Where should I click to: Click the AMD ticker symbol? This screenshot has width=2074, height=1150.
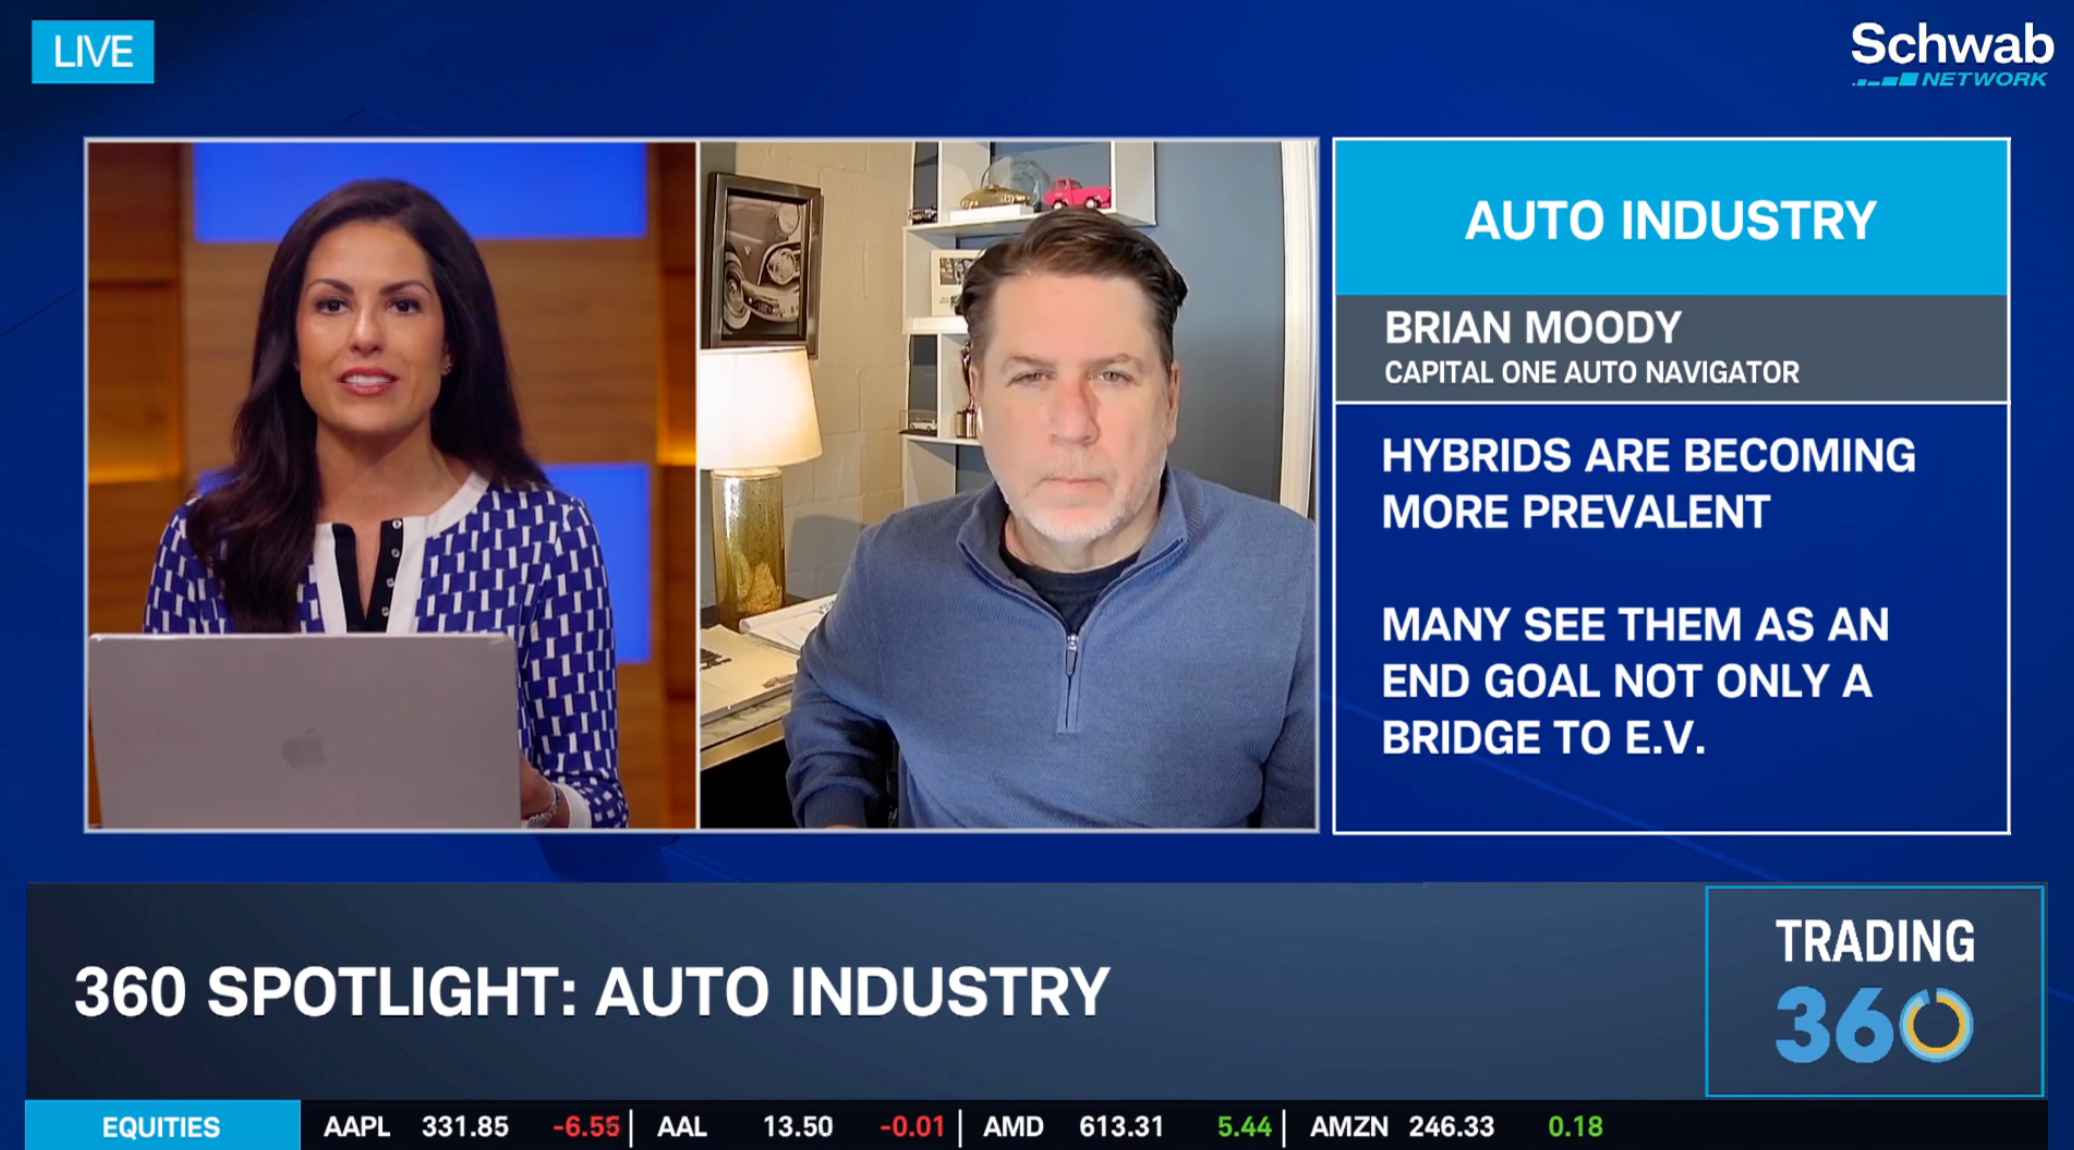click(1013, 1127)
